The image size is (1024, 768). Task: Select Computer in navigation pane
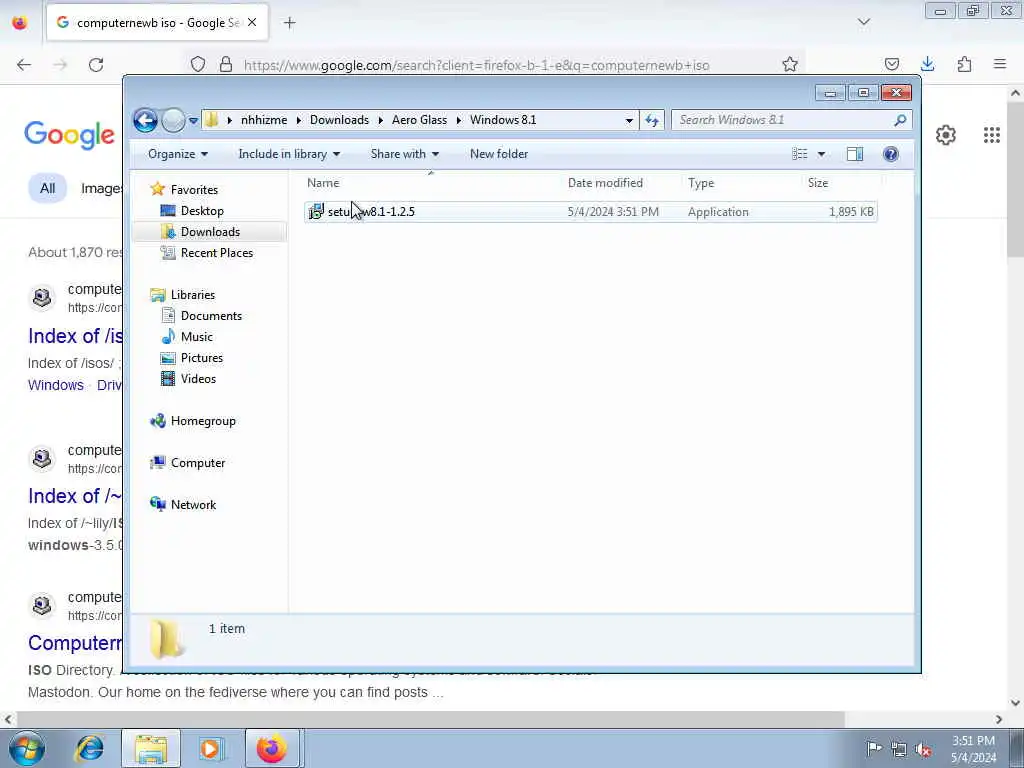tap(198, 463)
